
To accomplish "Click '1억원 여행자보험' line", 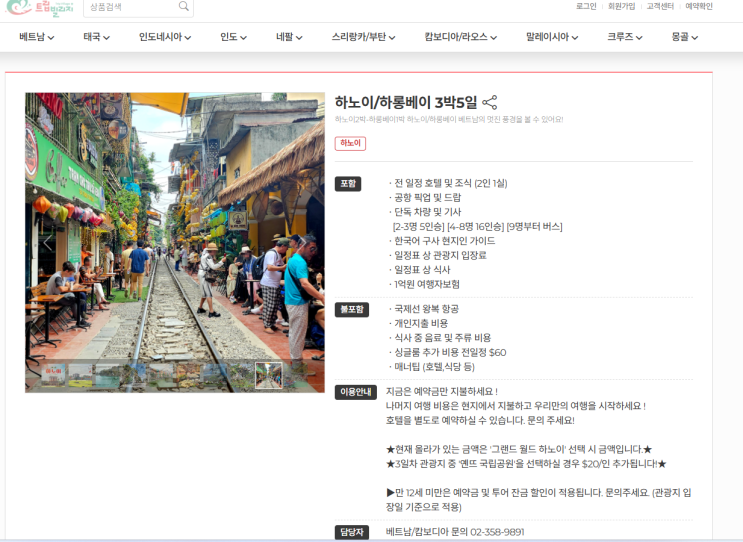I will pos(424,284).
